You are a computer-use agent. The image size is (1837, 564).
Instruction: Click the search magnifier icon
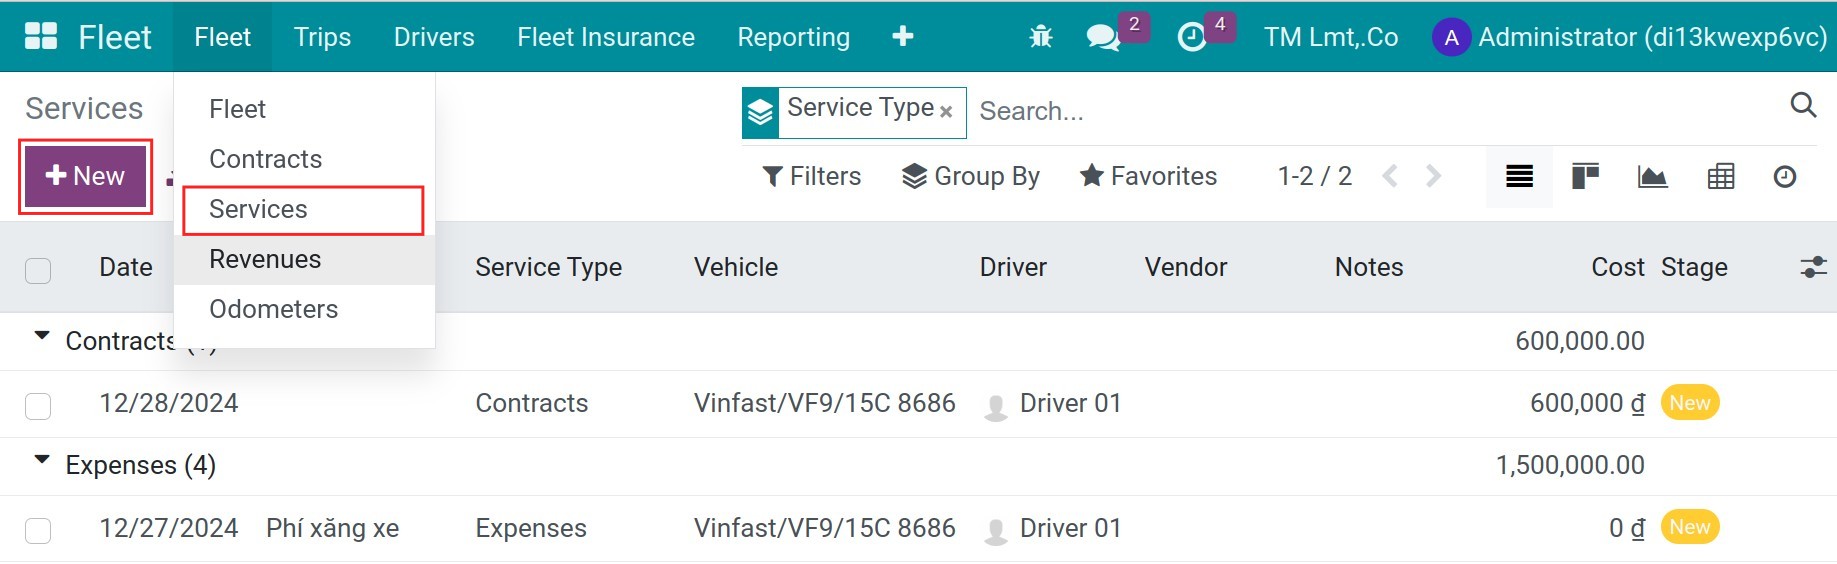point(1803,105)
